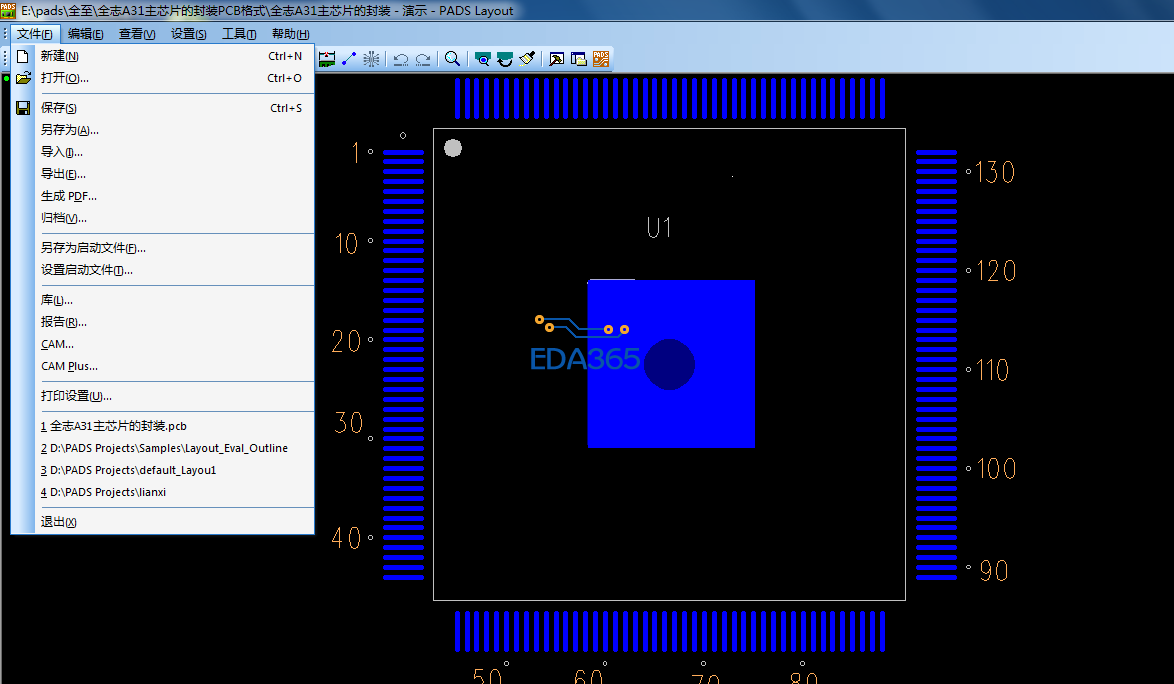This screenshot has height=684, width=1174.
Task: Click the Redo arrow icon
Action: click(x=423, y=59)
